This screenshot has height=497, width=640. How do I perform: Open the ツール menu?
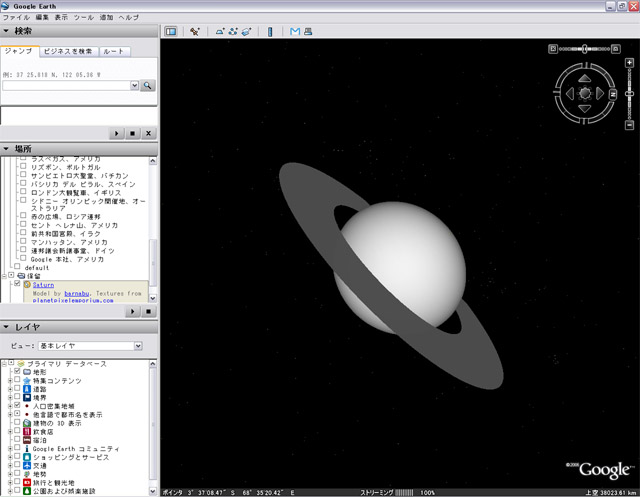(84, 18)
